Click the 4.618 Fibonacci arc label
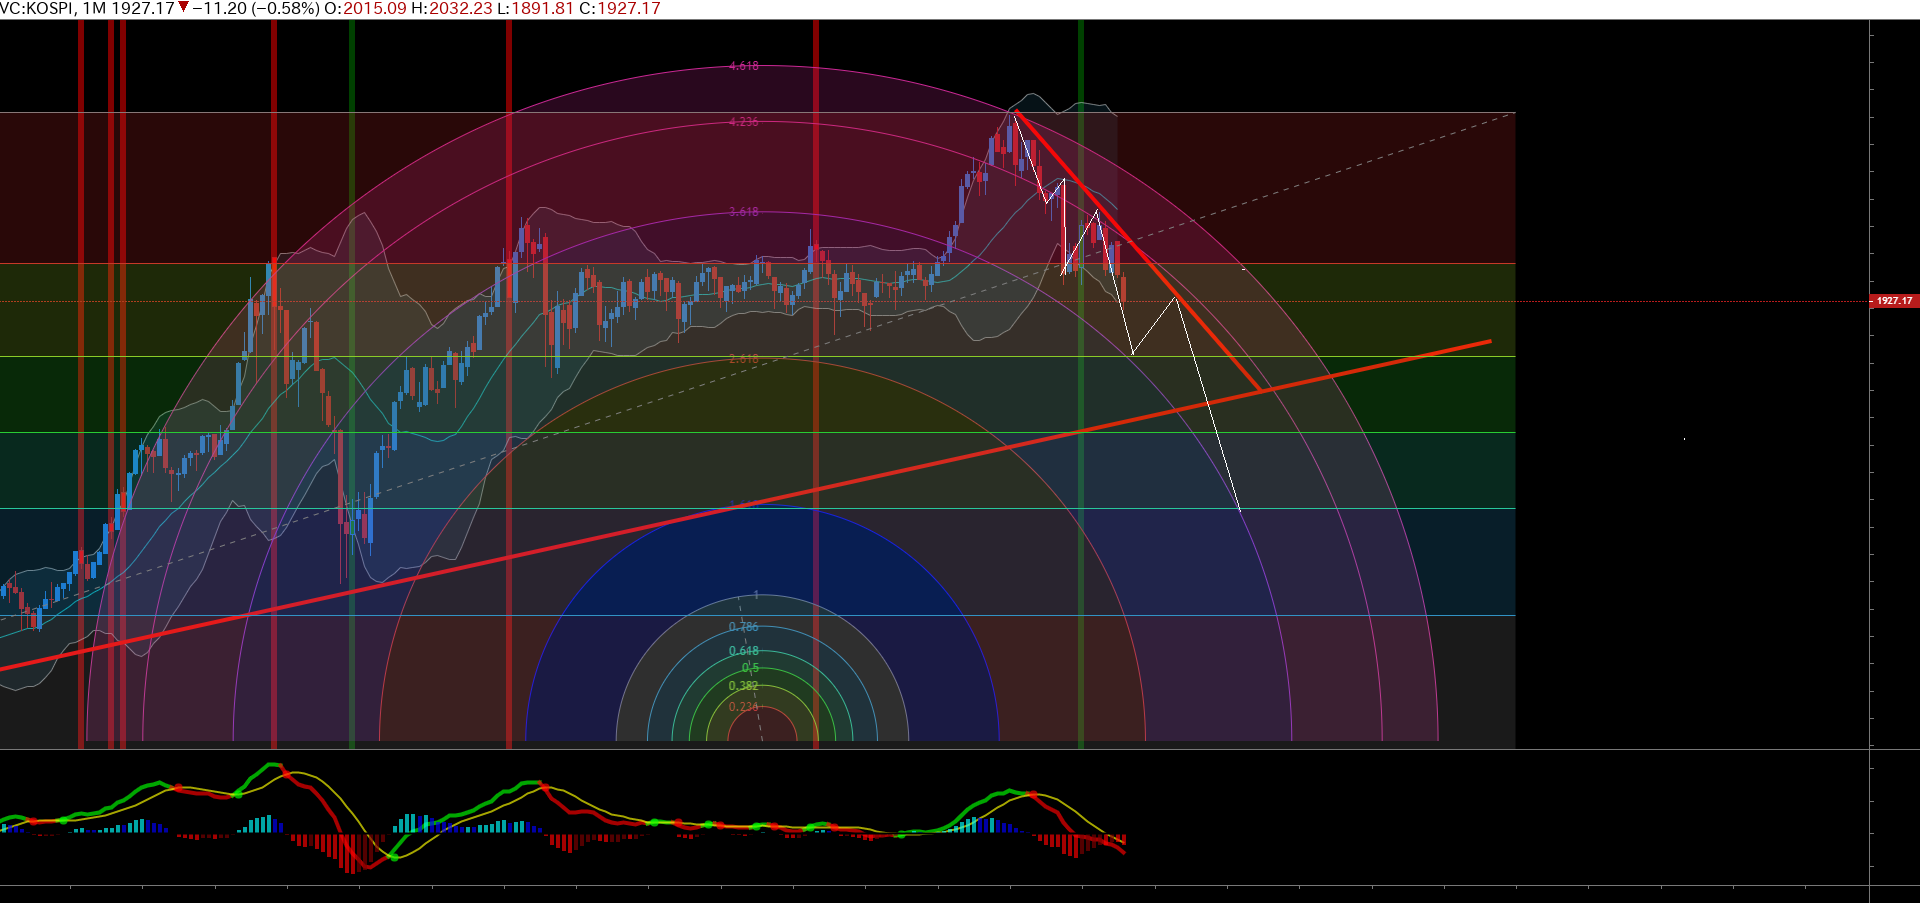The height and width of the screenshot is (903, 1920). click(x=743, y=66)
